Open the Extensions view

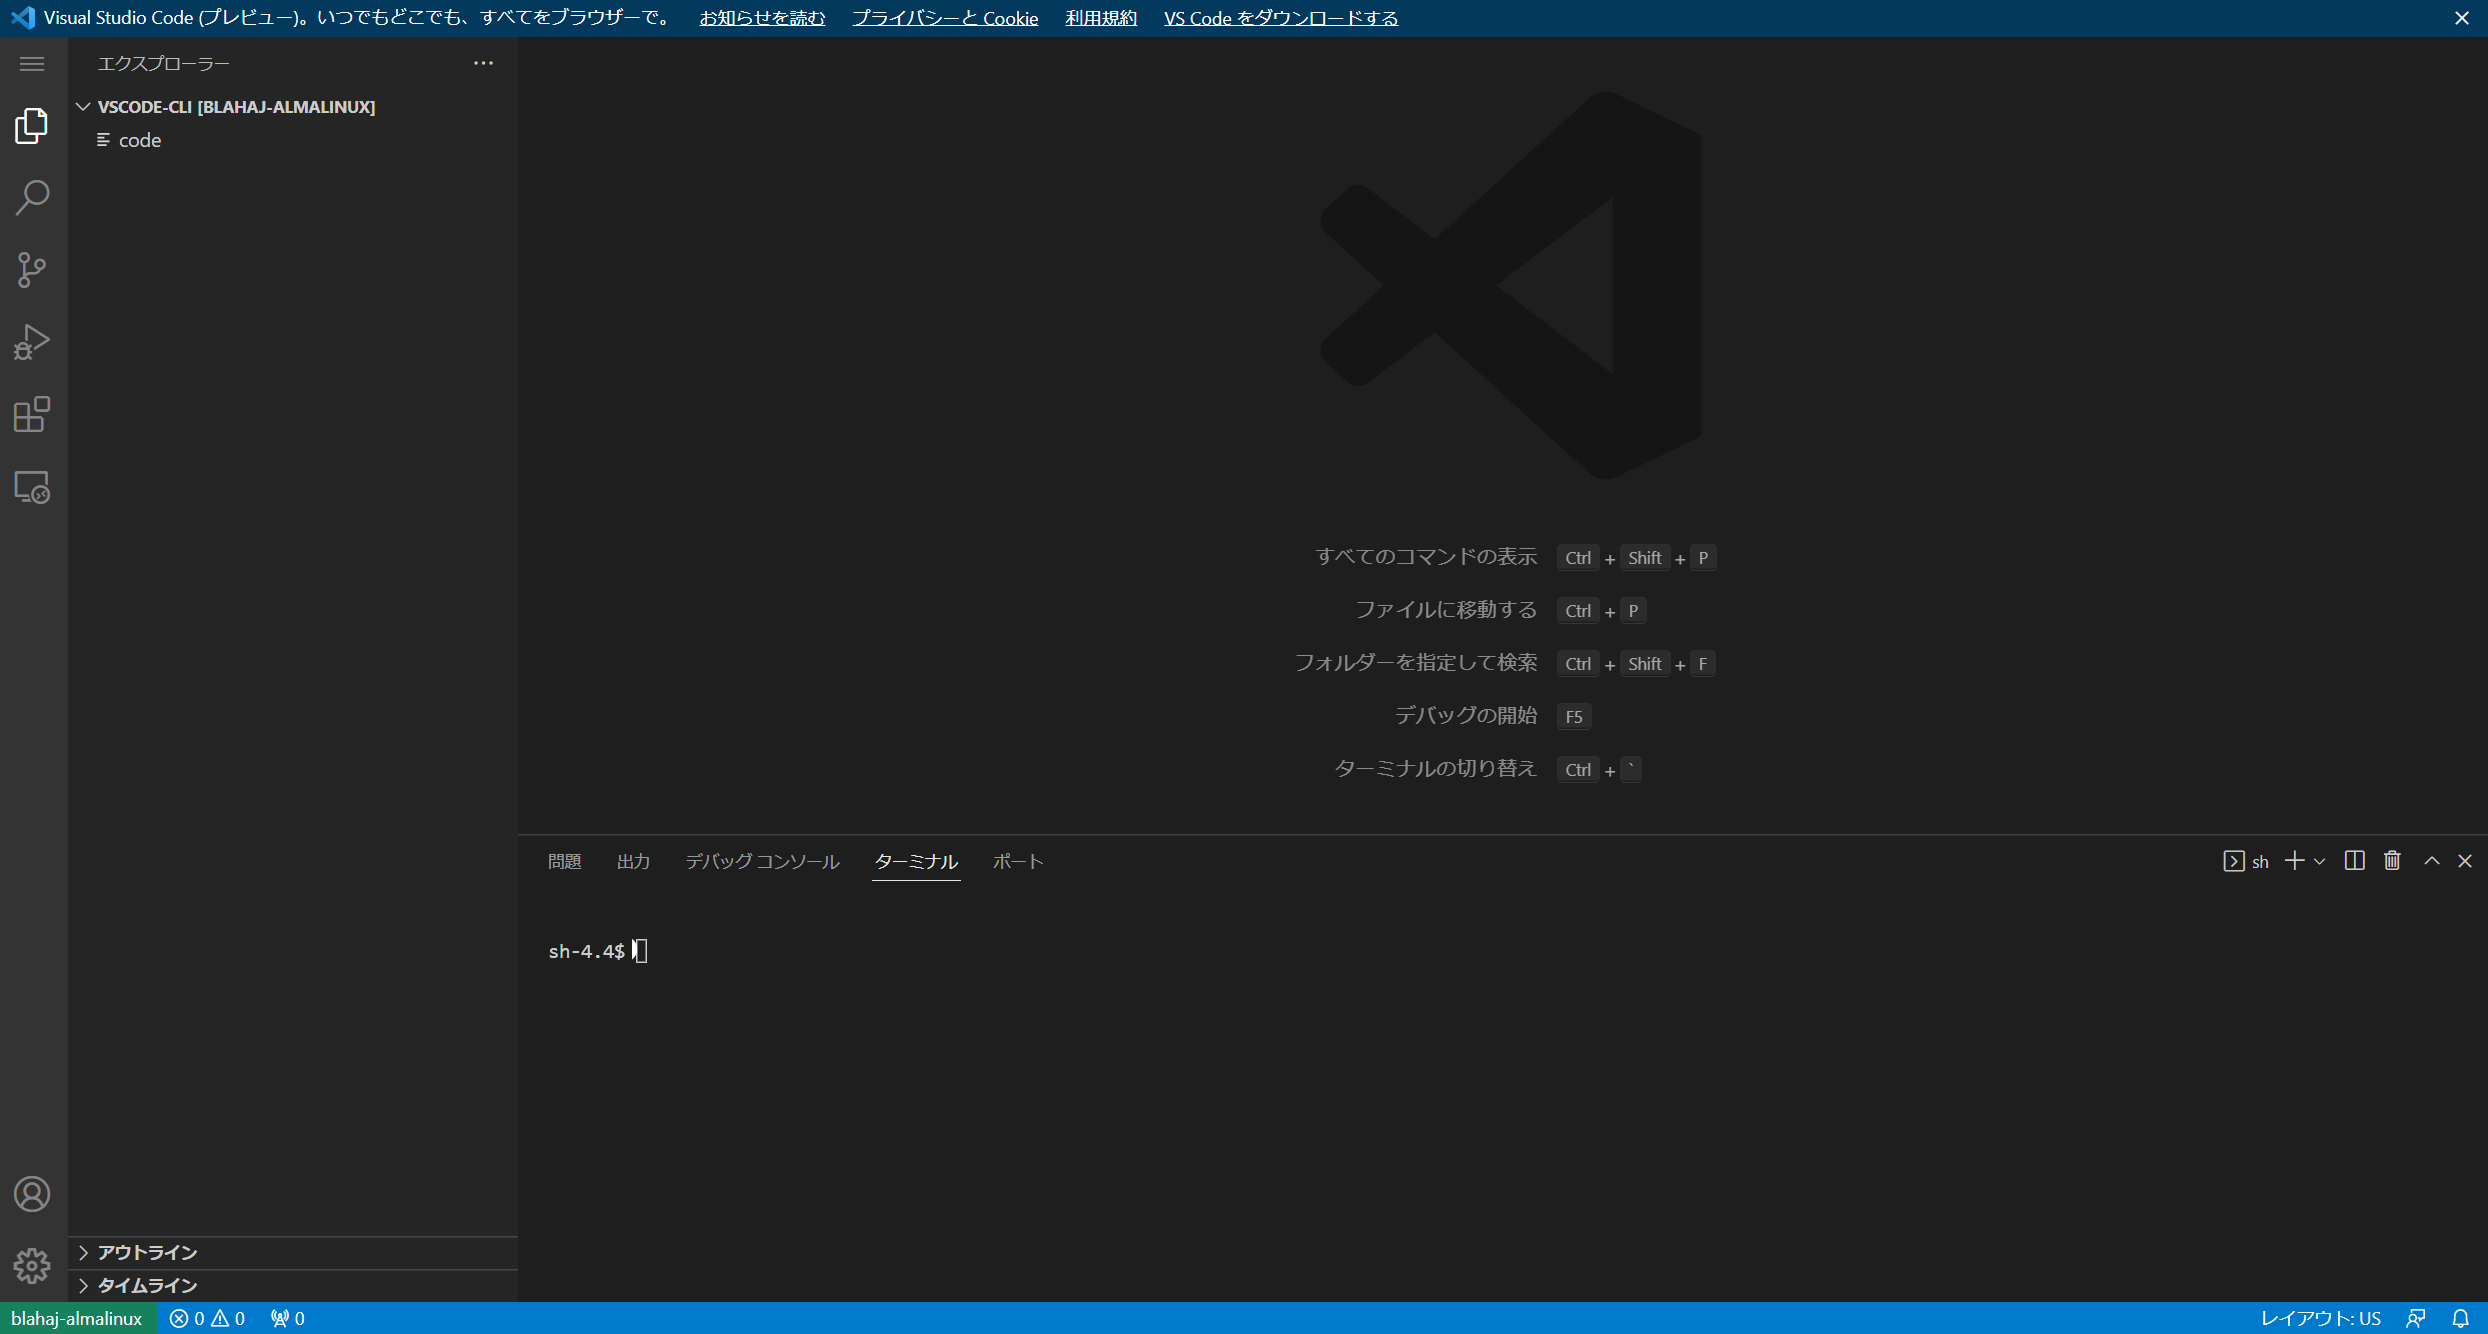pos(32,414)
